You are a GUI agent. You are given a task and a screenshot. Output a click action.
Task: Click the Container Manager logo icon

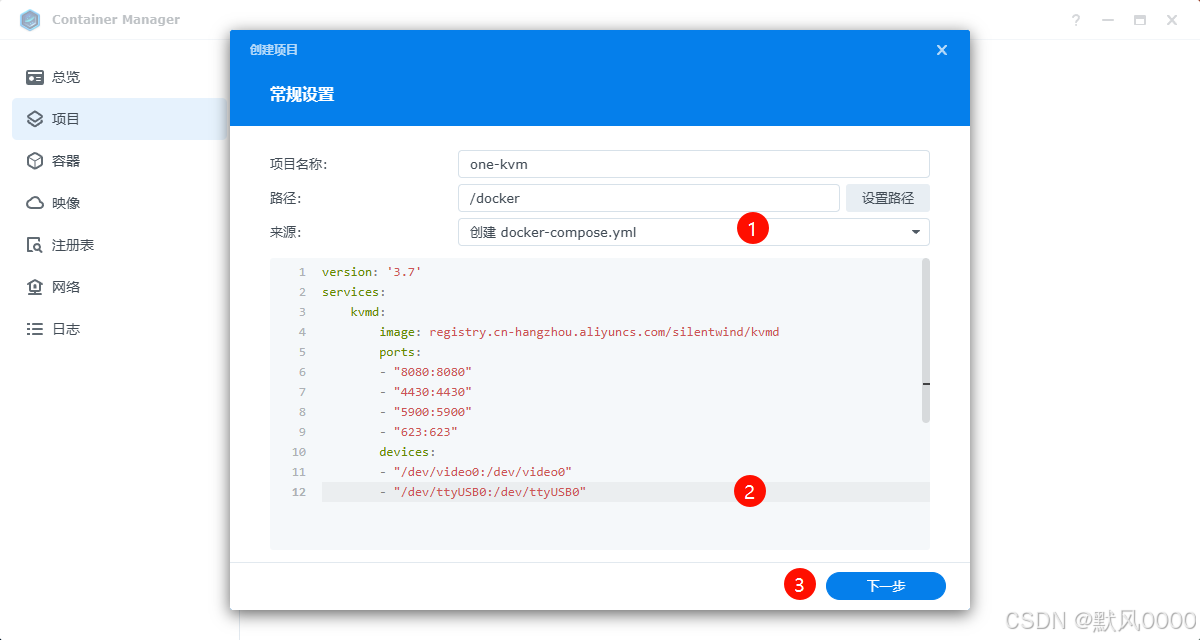pyautogui.click(x=30, y=19)
